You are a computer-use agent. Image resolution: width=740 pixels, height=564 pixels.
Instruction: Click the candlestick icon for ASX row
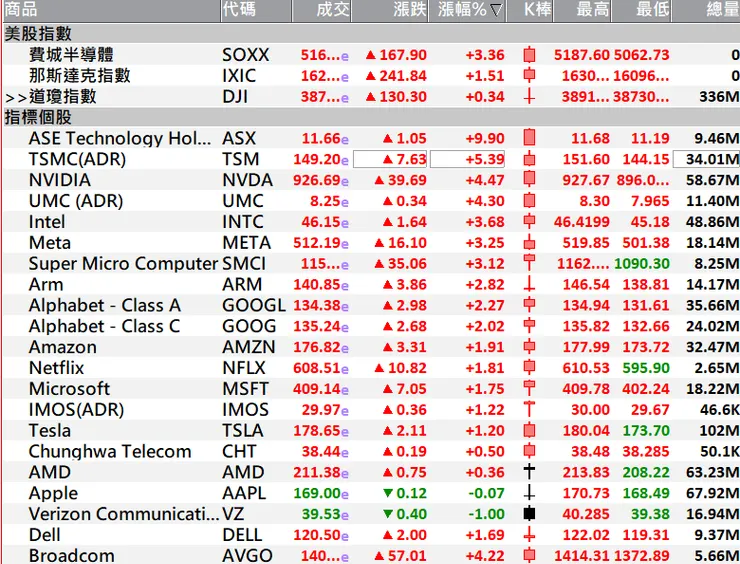tap(530, 138)
